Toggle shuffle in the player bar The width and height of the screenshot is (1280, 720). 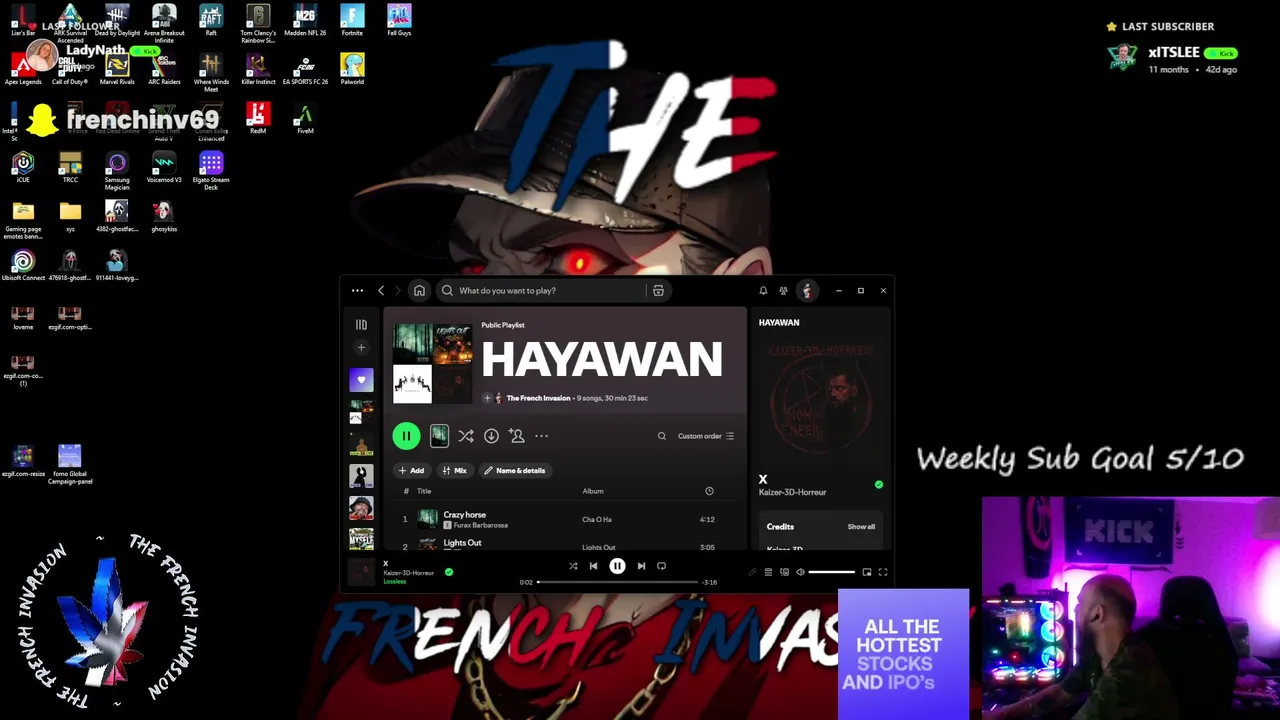(573, 566)
